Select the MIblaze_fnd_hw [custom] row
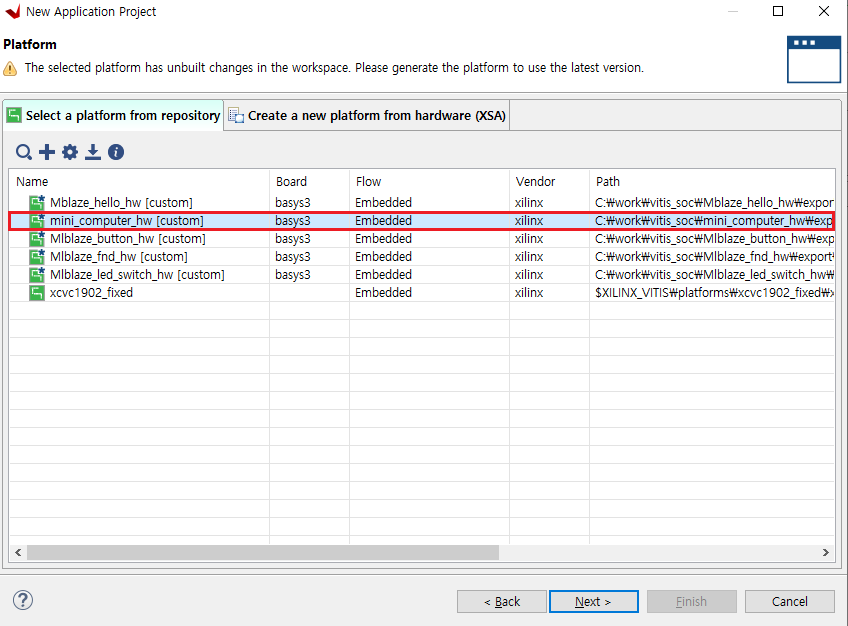 click(x=422, y=256)
